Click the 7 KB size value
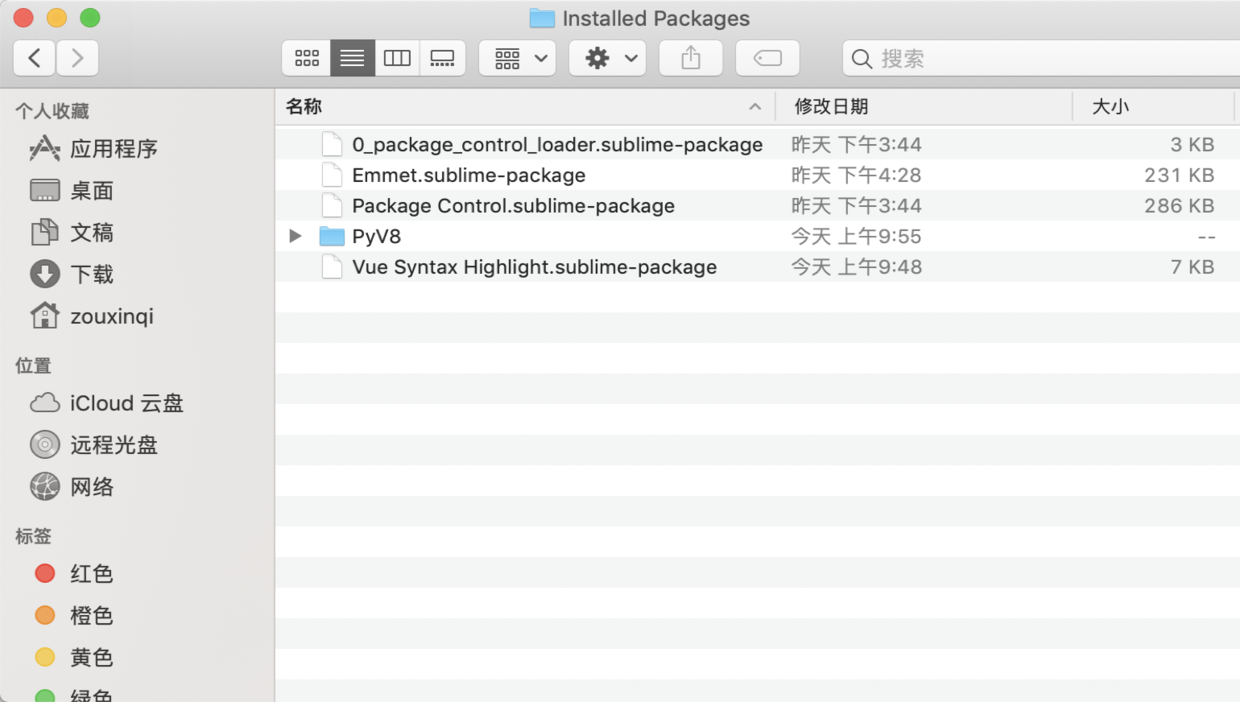The image size is (1240, 702). pos(1193,267)
